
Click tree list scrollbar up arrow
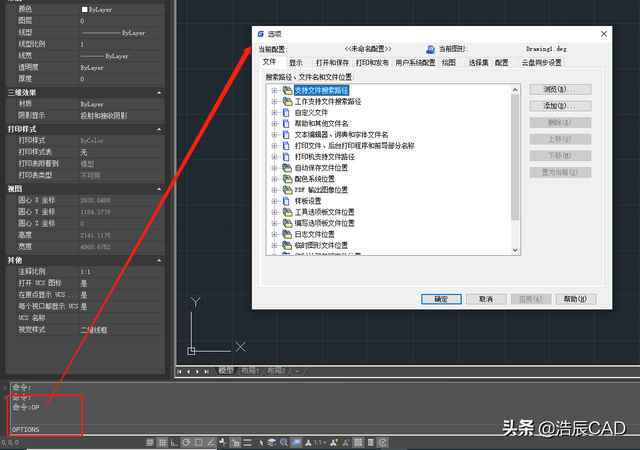(x=515, y=90)
